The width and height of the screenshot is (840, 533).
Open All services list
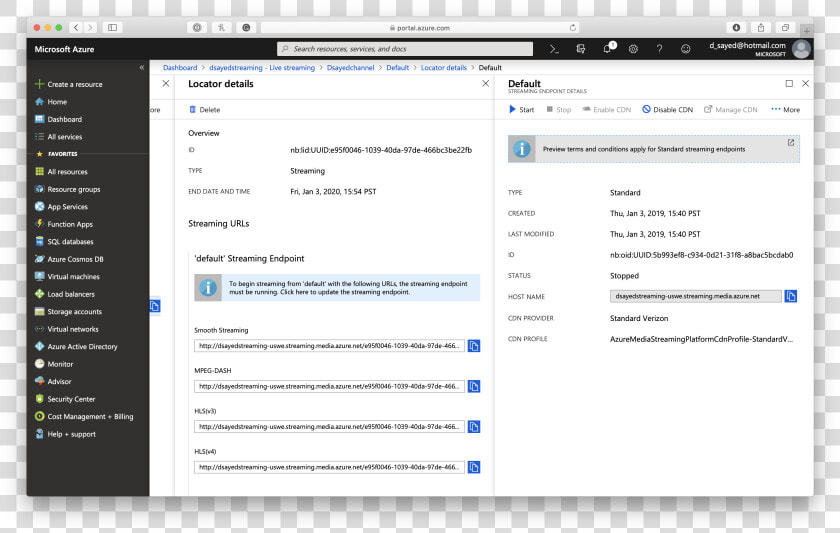pos(58,137)
